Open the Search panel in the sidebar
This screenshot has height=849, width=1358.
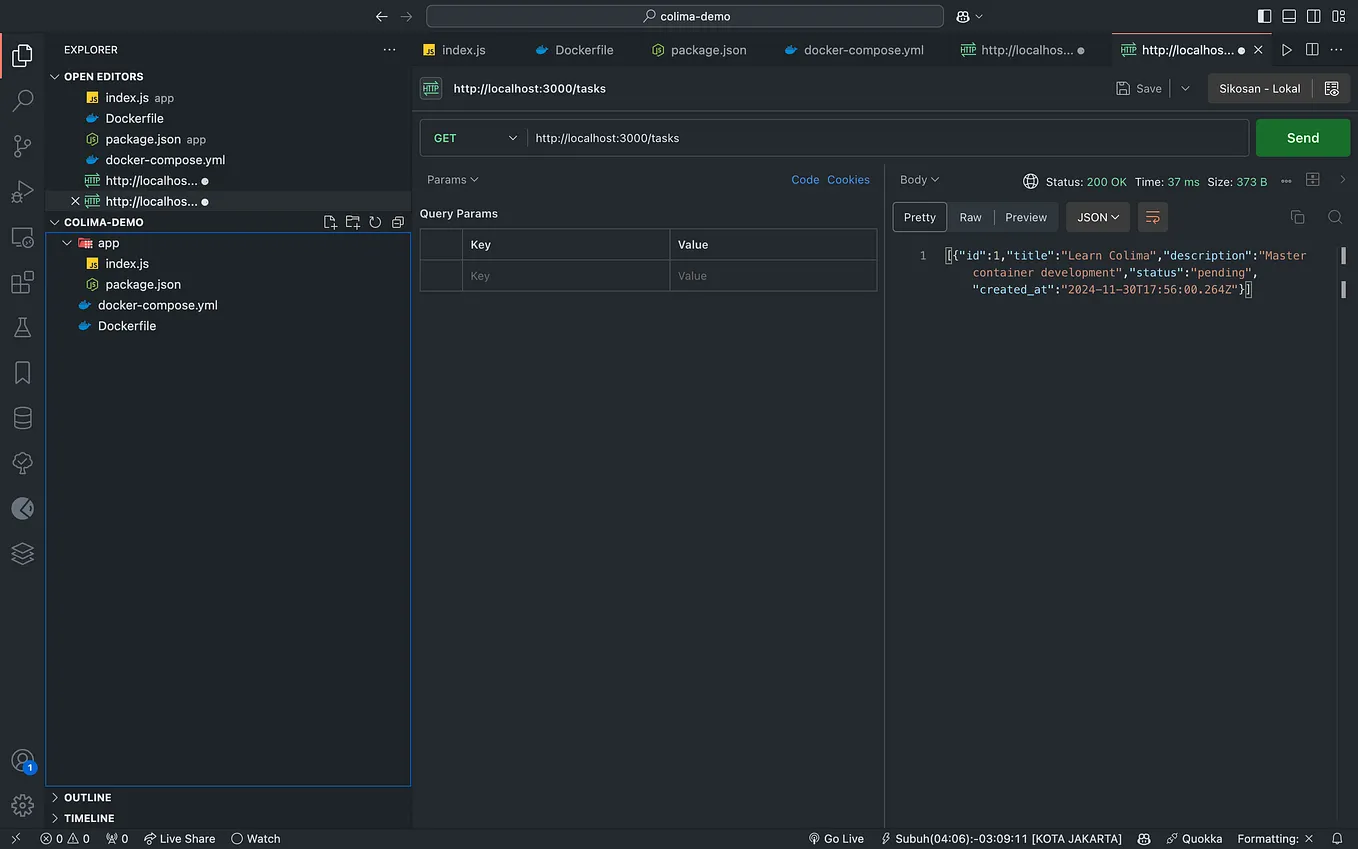(x=22, y=100)
